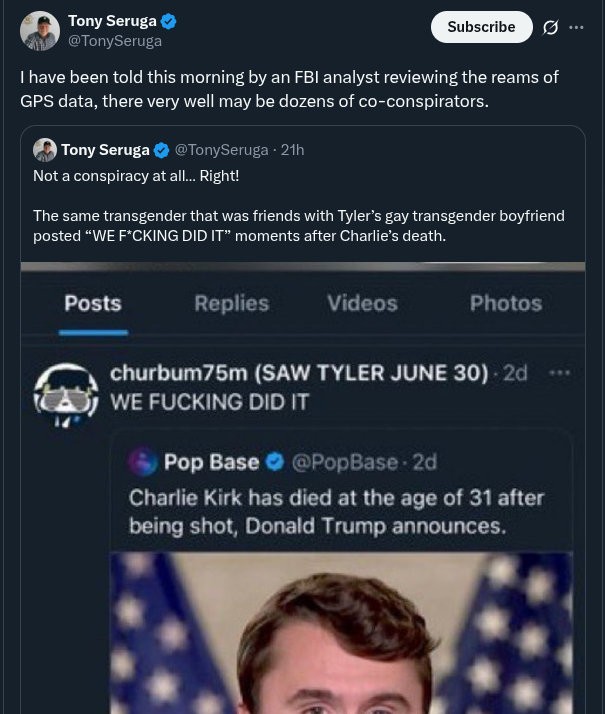
Task: Click Tony Seruga's profile avatar at top
Action: (40, 31)
